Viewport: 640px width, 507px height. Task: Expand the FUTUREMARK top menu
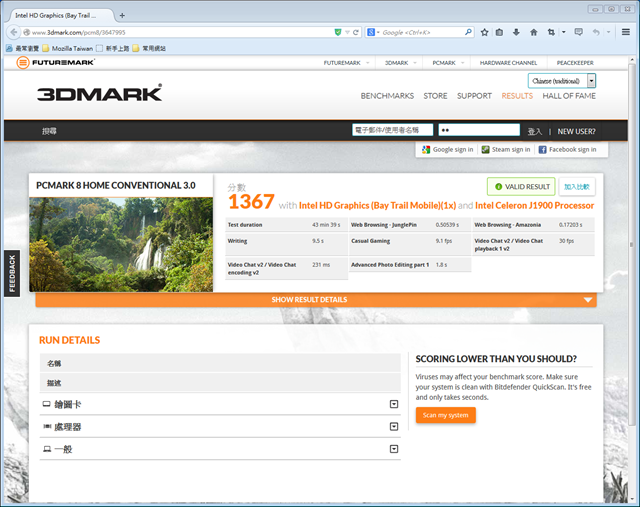[346, 63]
